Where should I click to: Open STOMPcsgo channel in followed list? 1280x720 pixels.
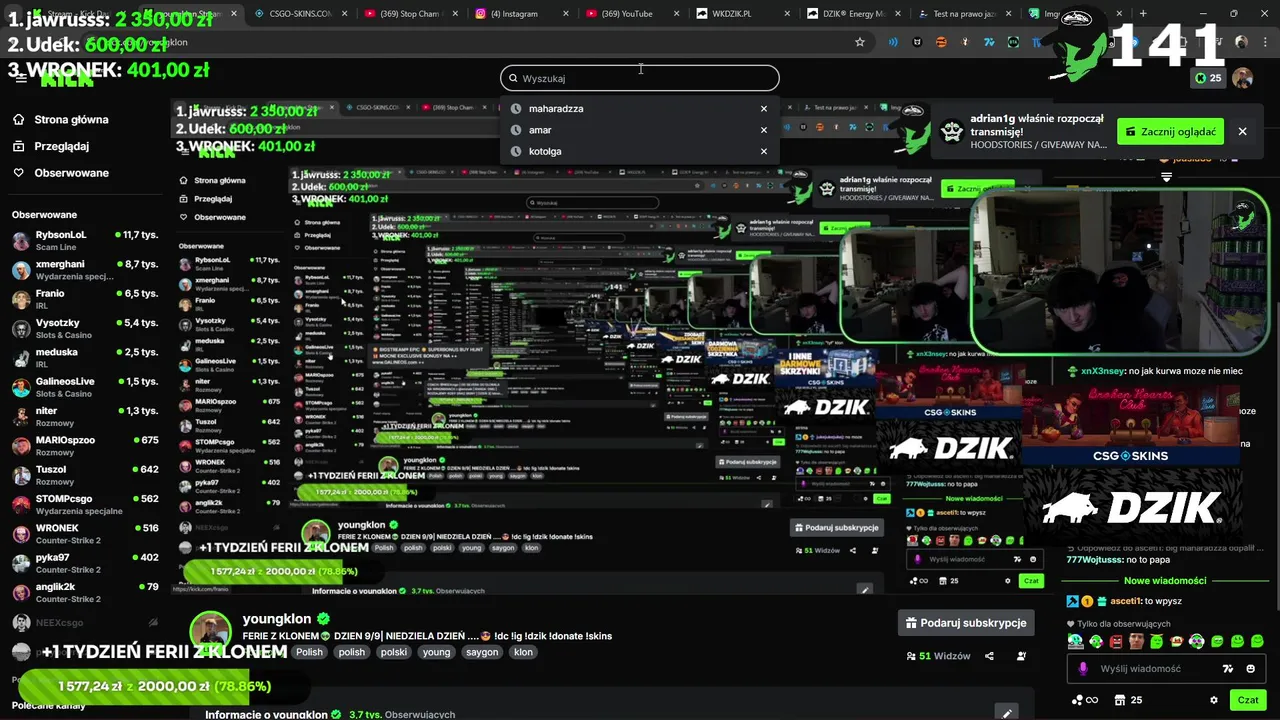[x=85, y=504]
